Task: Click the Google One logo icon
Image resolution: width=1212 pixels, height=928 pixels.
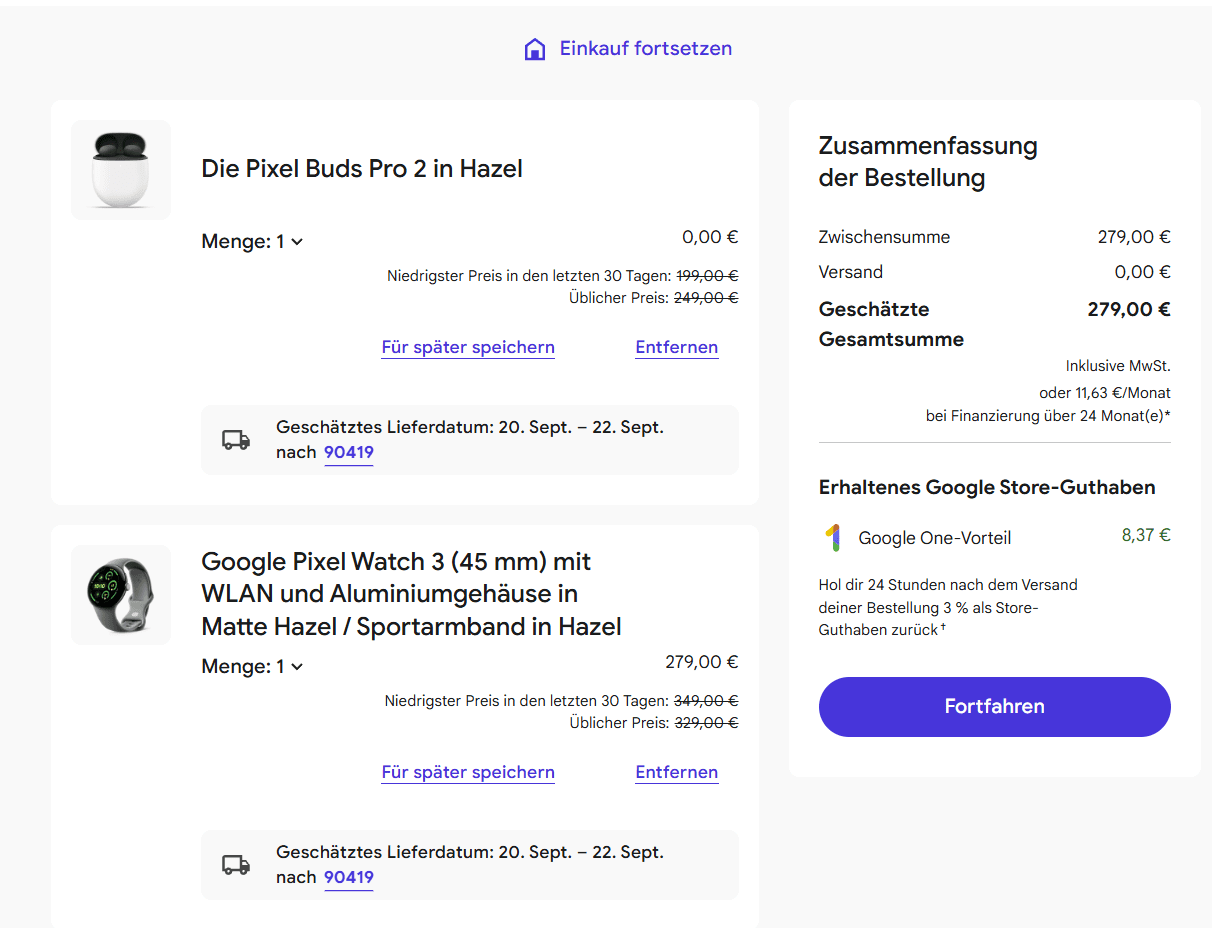Action: 832,538
